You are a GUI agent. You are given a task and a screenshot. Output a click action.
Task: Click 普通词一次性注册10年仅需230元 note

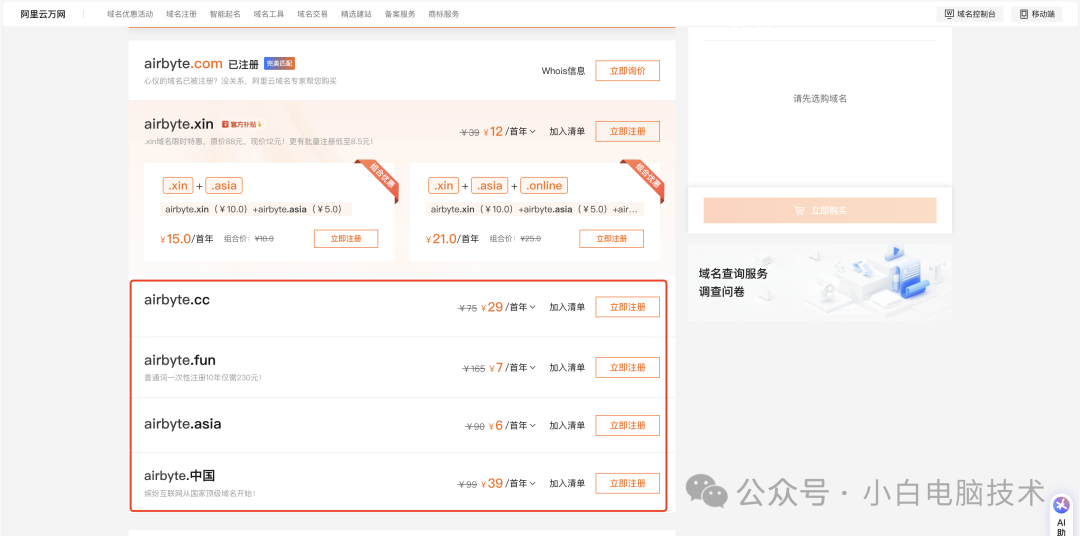coord(203,378)
